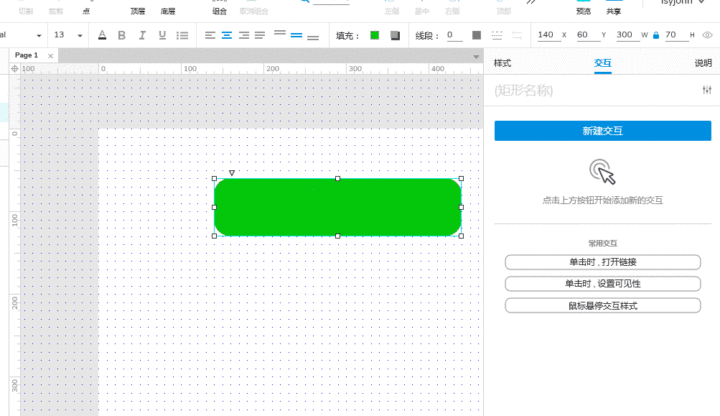The width and height of the screenshot is (720, 416).
Task: Open the arrow style icon
Action: [x=517, y=35]
